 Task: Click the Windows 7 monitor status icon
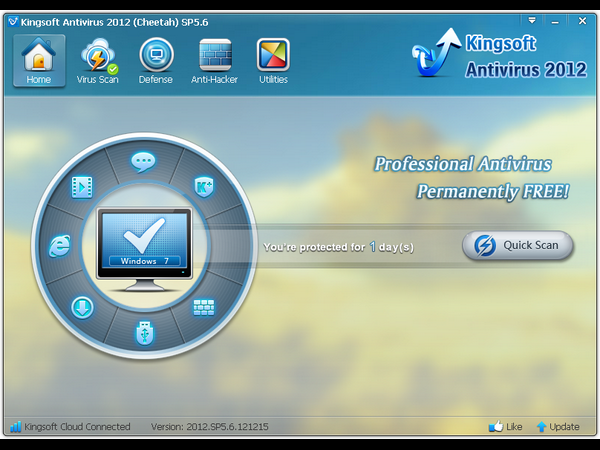click(x=144, y=249)
